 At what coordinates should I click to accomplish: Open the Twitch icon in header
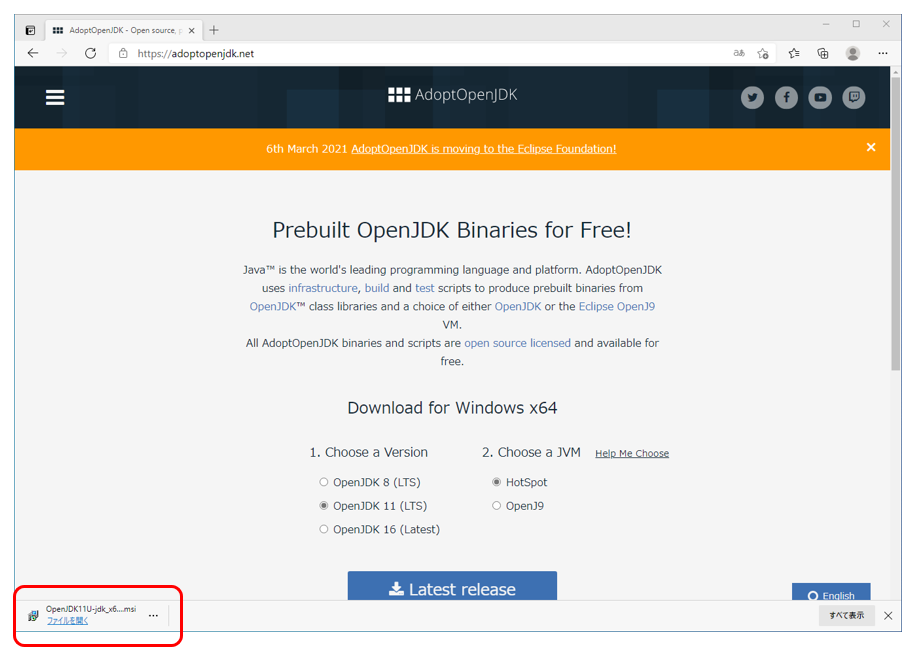(853, 98)
